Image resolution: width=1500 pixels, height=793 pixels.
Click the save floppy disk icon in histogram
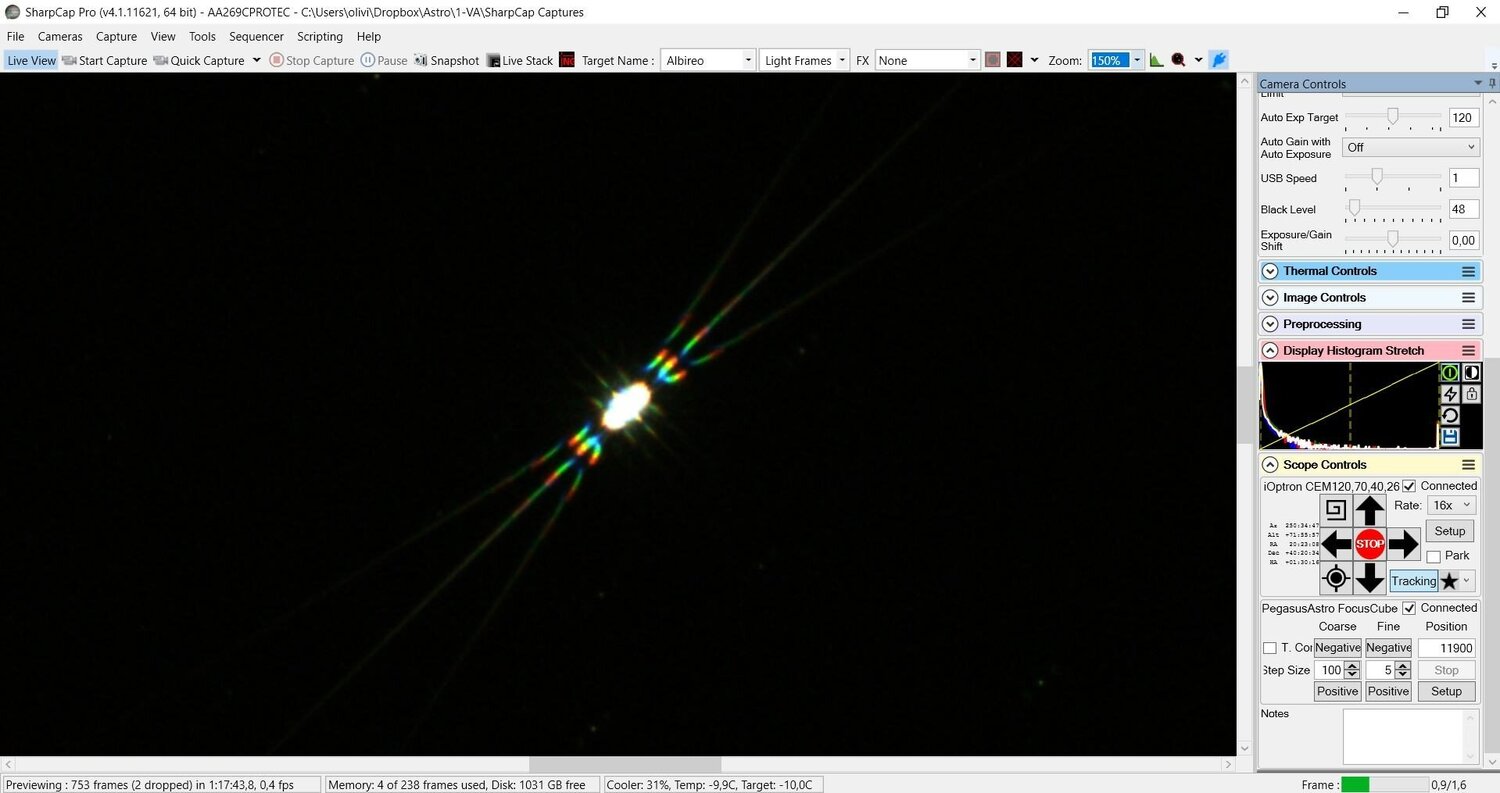[x=1449, y=437]
